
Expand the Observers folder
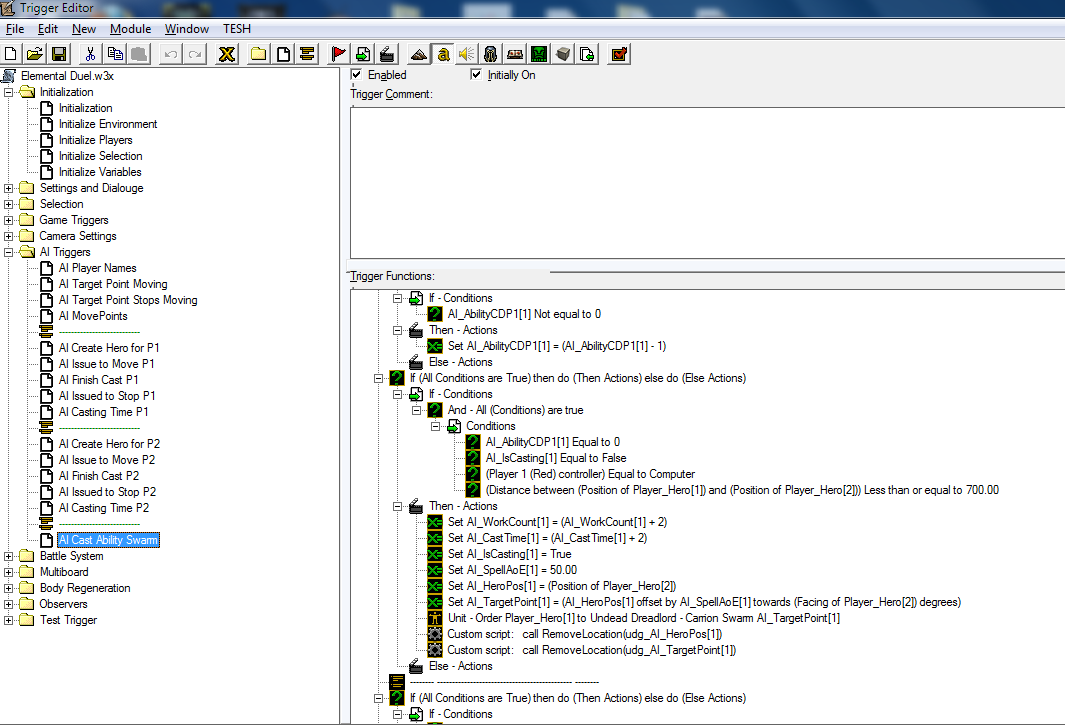coord(8,604)
